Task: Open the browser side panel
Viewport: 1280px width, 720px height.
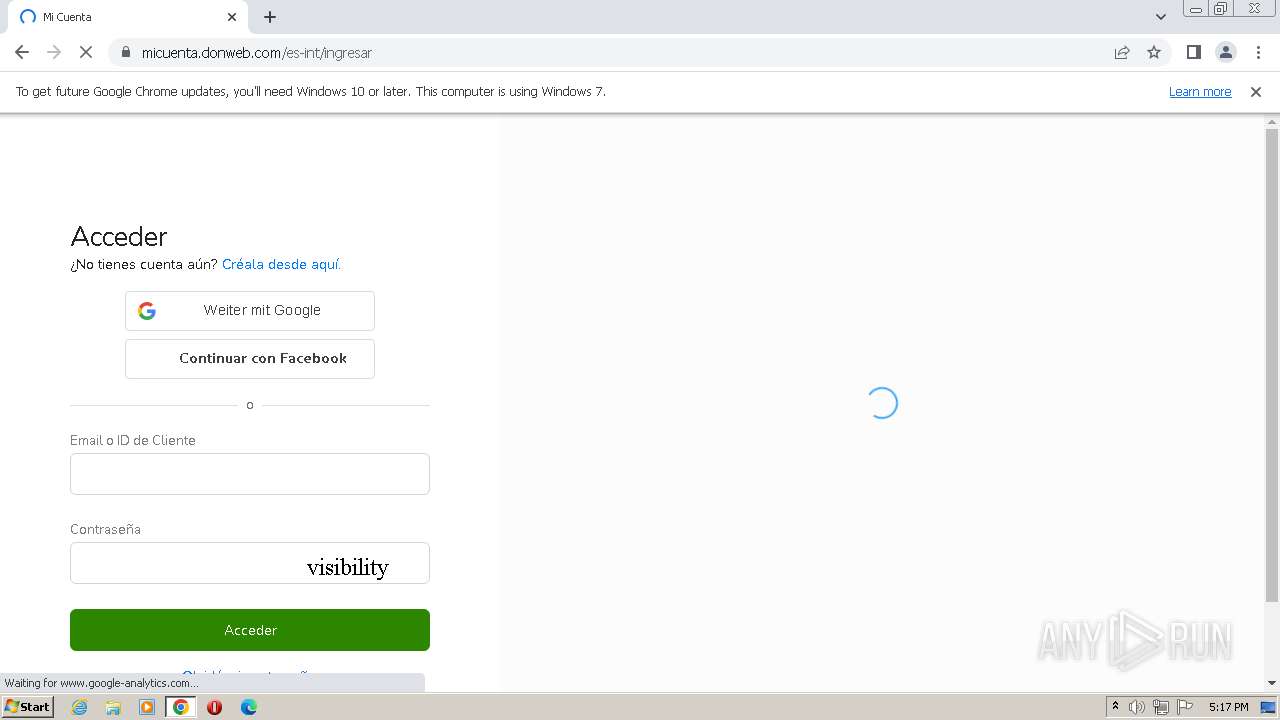Action: tap(1193, 52)
